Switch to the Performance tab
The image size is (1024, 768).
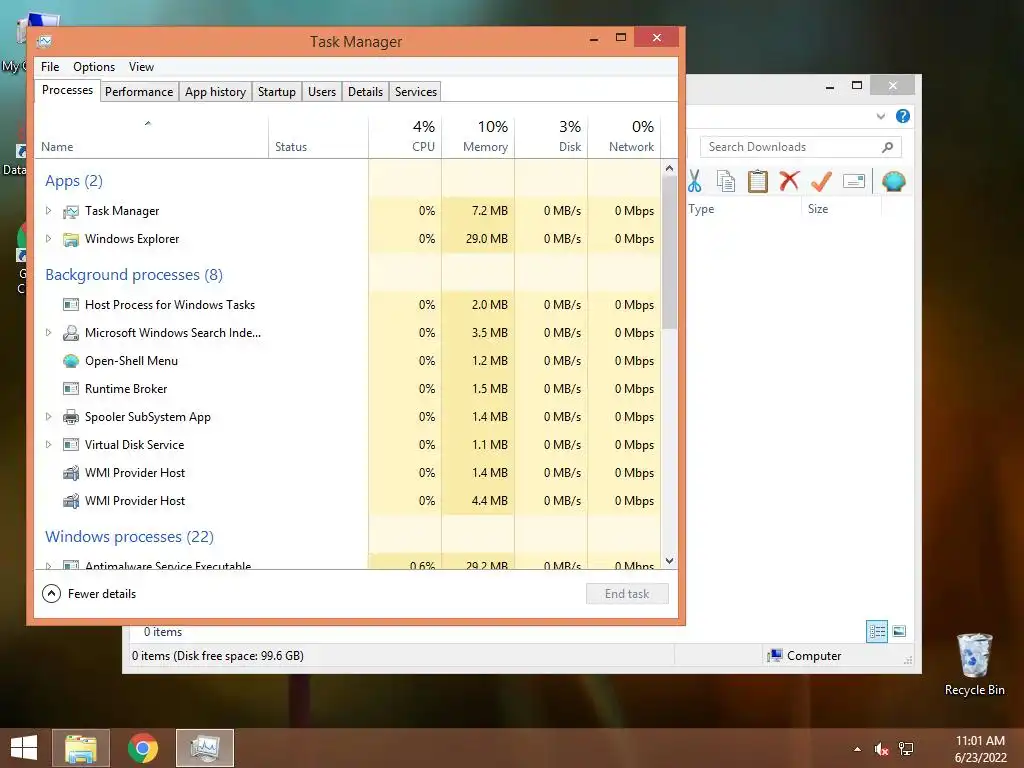pos(139,91)
